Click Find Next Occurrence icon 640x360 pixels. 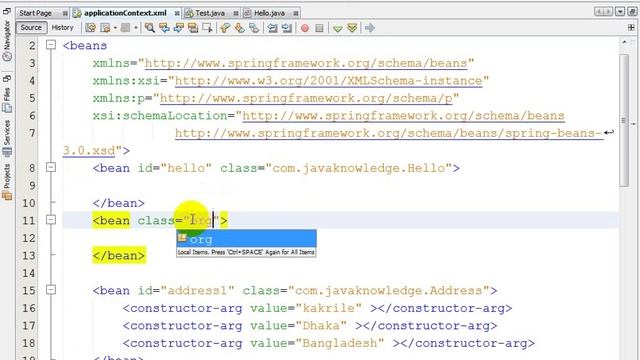tap(179, 28)
